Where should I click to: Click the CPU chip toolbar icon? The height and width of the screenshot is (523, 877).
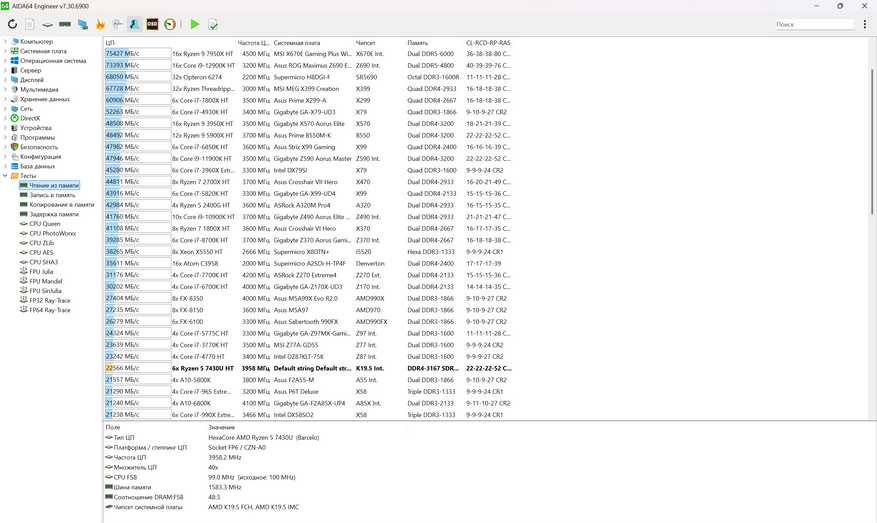point(48,24)
